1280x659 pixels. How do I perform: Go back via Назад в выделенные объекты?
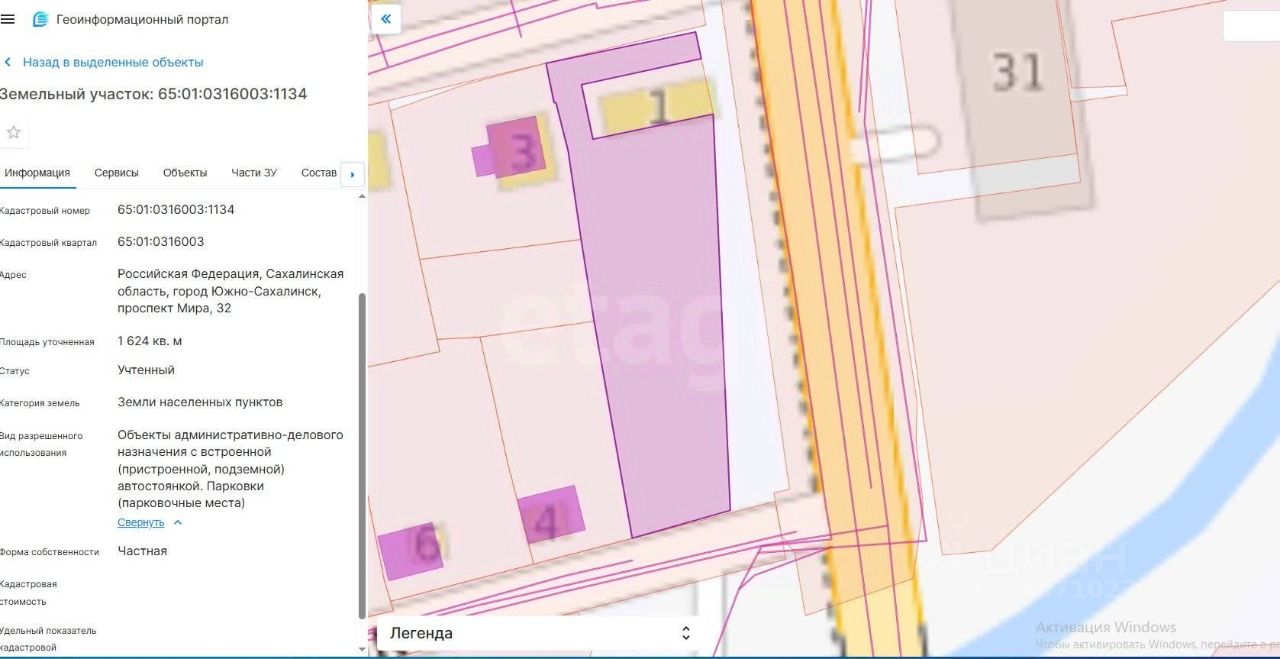113,62
